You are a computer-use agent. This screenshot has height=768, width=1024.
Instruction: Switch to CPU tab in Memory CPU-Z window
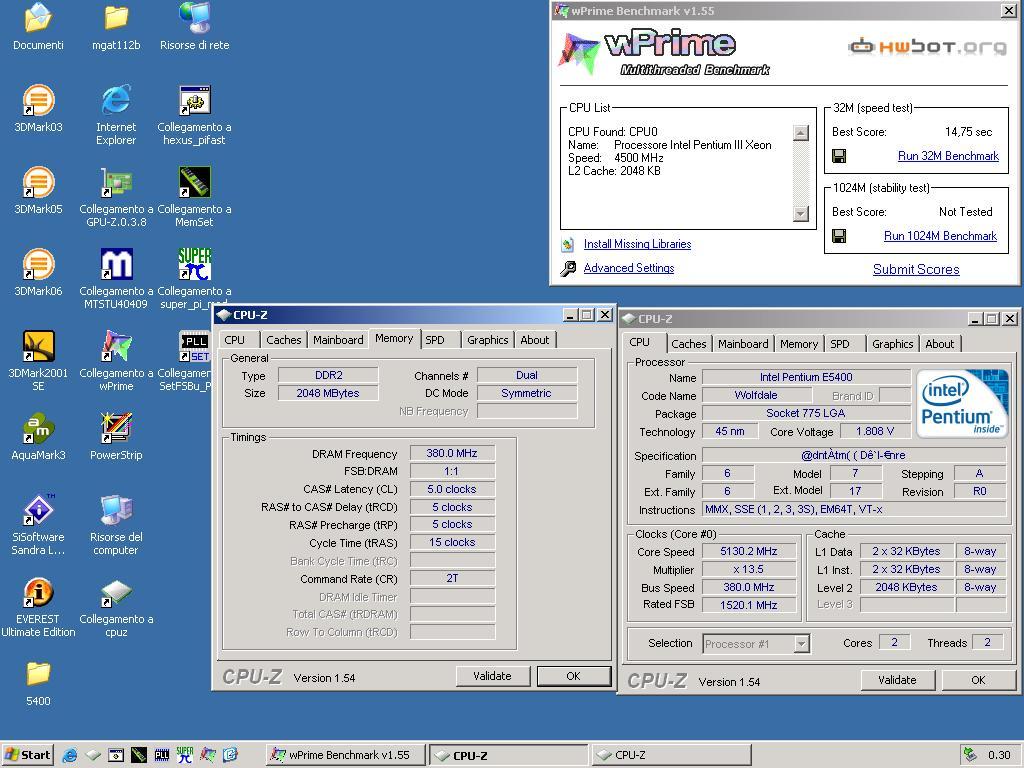coord(234,340)
